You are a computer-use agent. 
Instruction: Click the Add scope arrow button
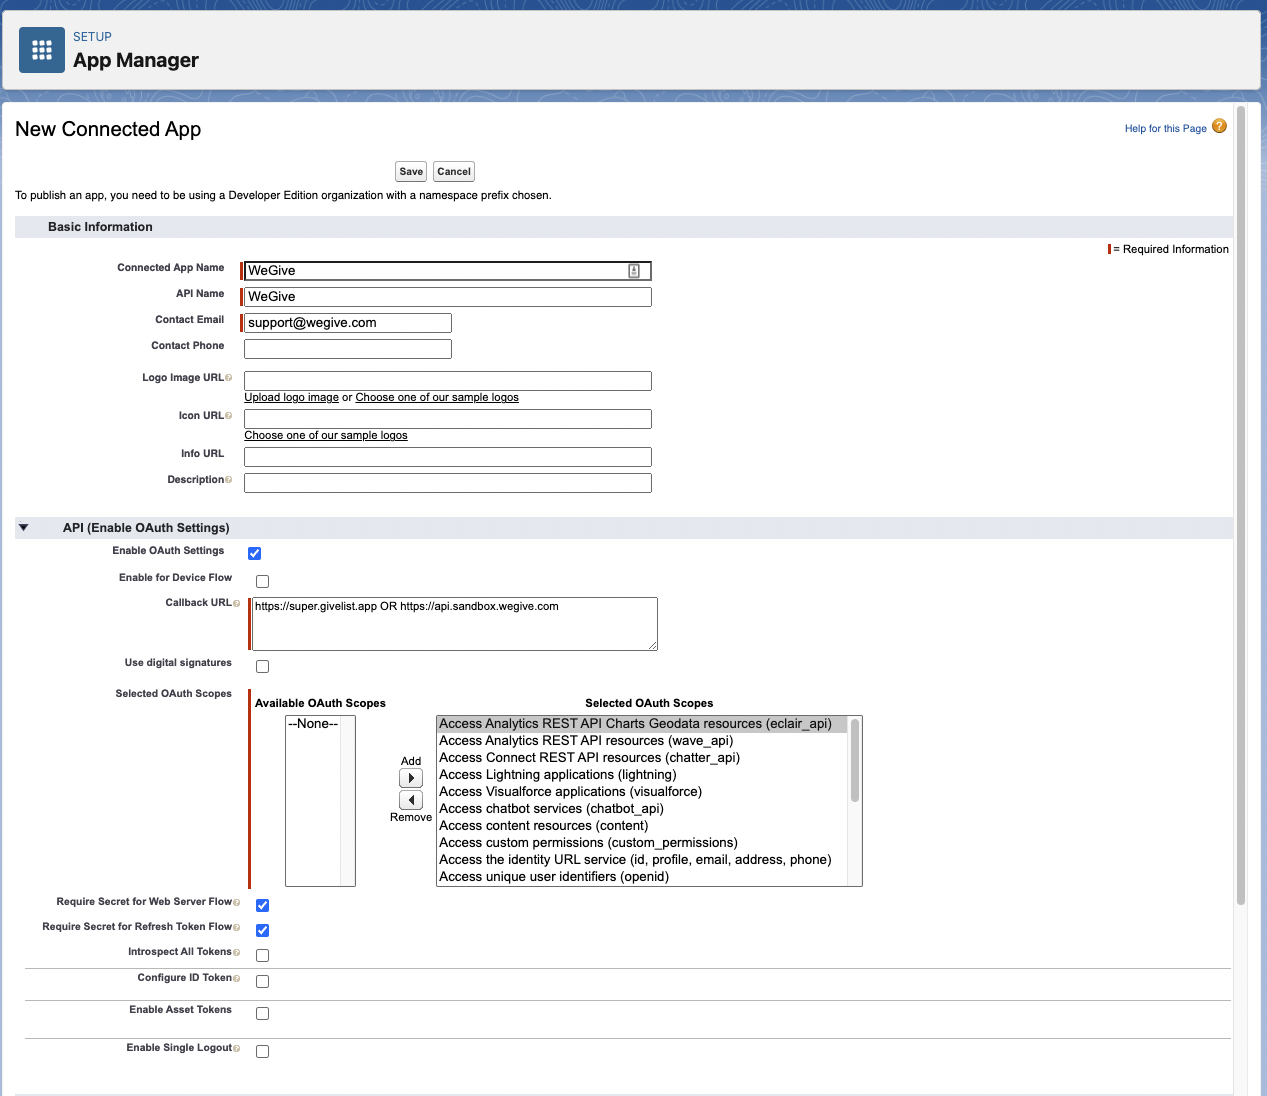(x=411, y=778)
